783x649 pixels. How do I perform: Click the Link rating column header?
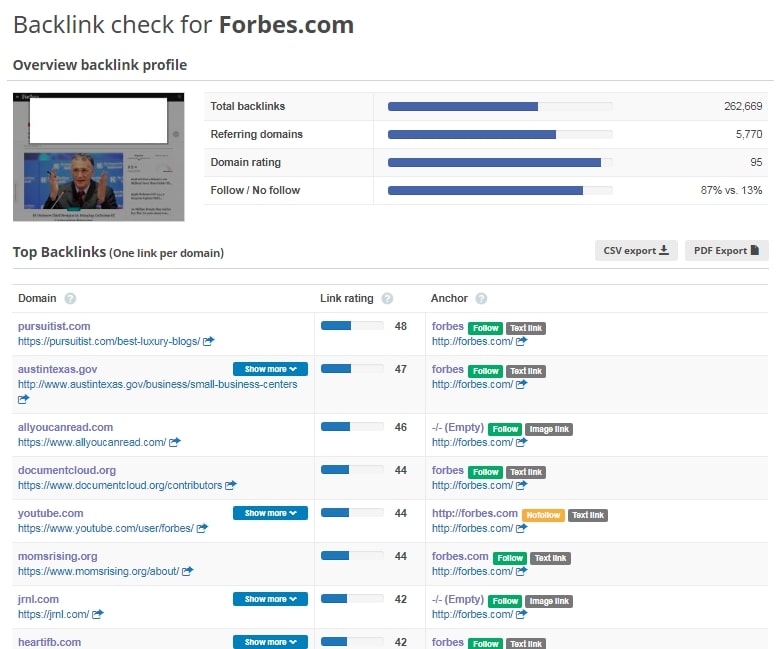[347, 298]
